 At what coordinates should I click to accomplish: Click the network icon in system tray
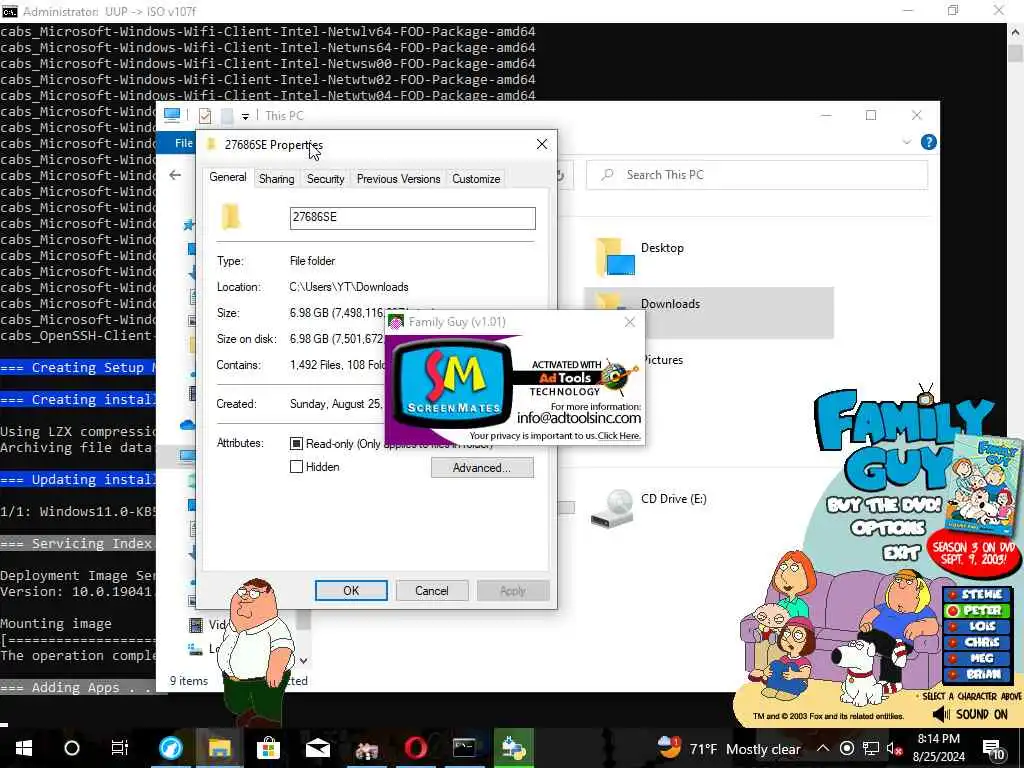(x=871, y=748)
